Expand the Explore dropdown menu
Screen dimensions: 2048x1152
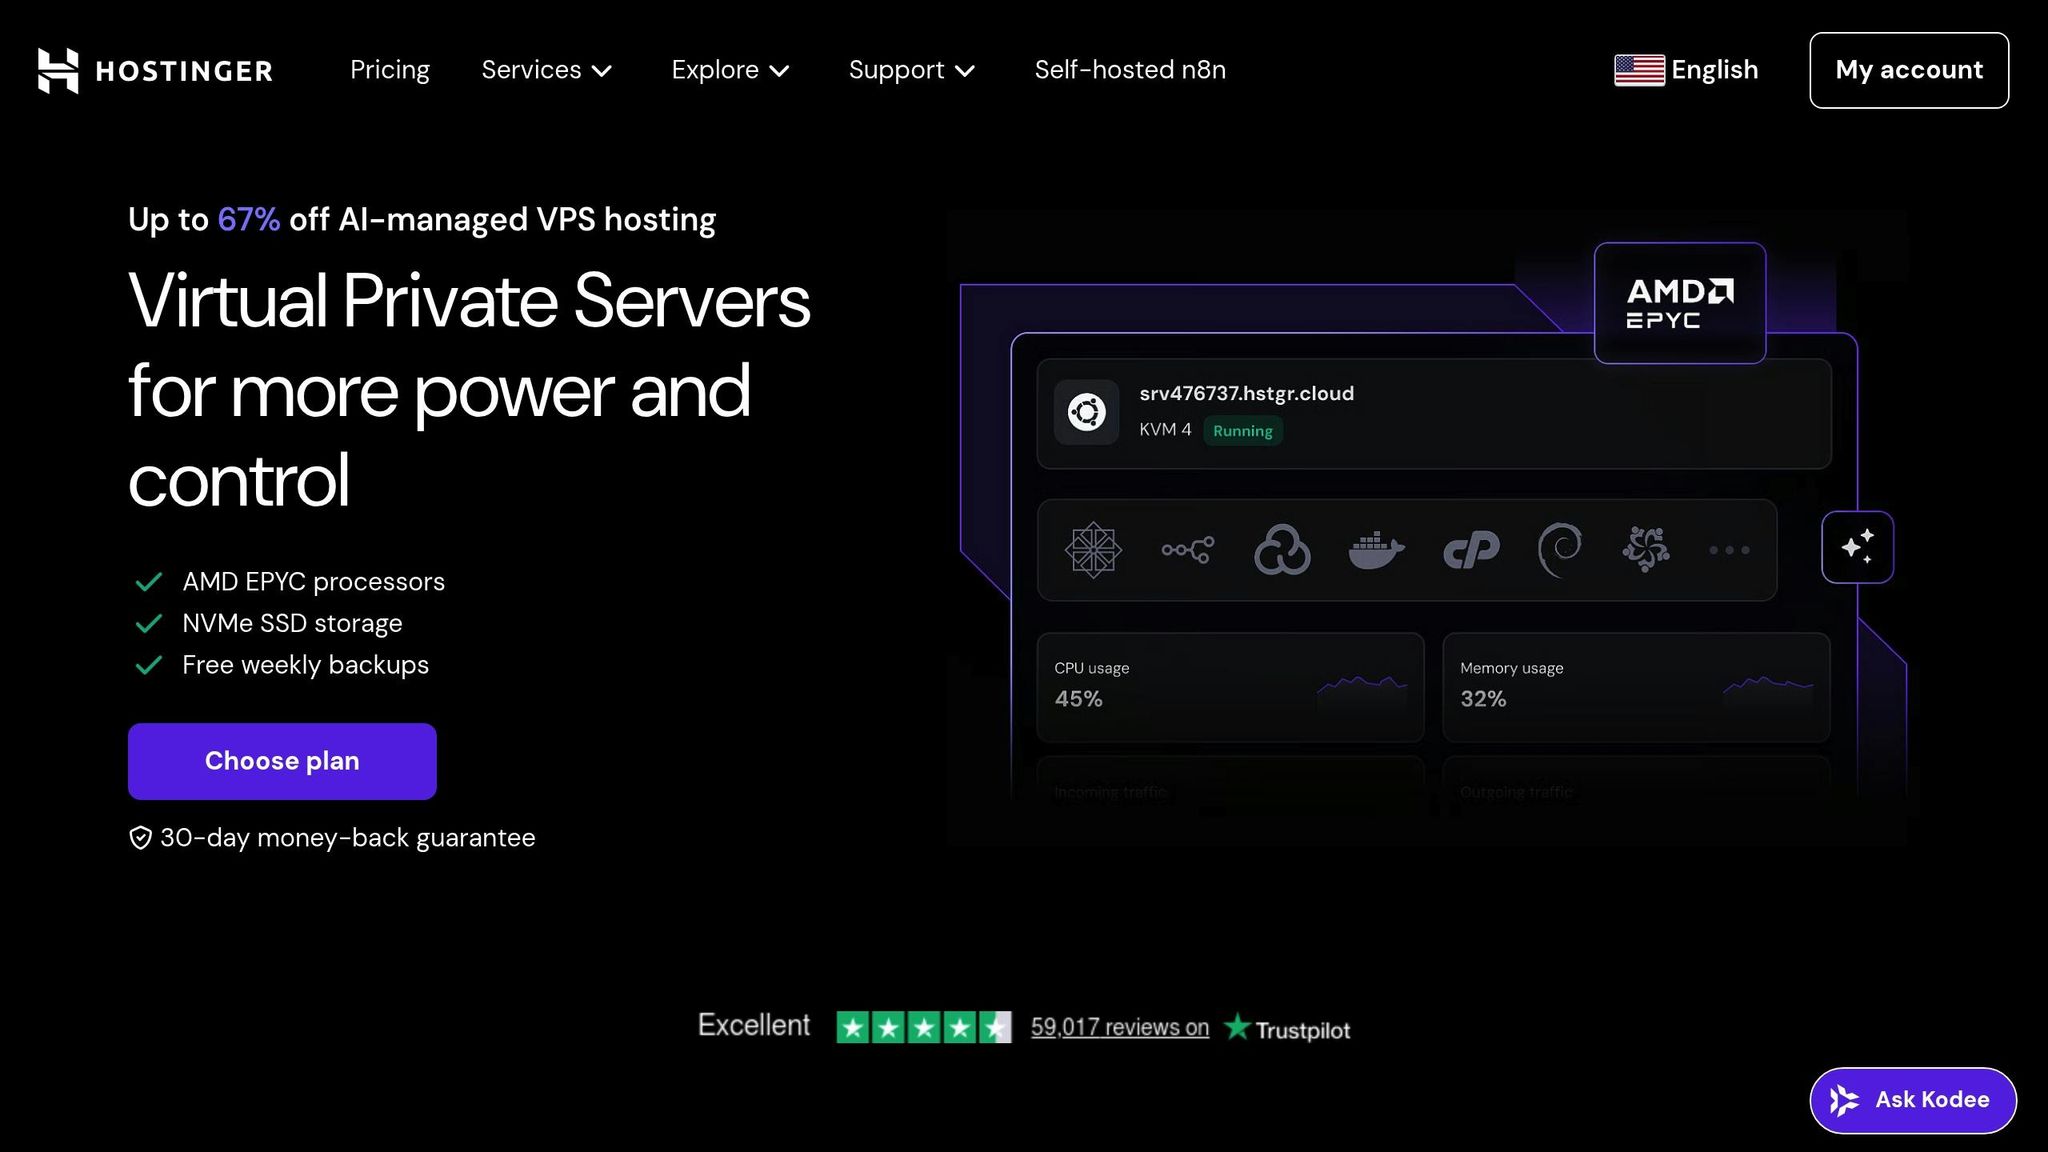pos(730,70)
